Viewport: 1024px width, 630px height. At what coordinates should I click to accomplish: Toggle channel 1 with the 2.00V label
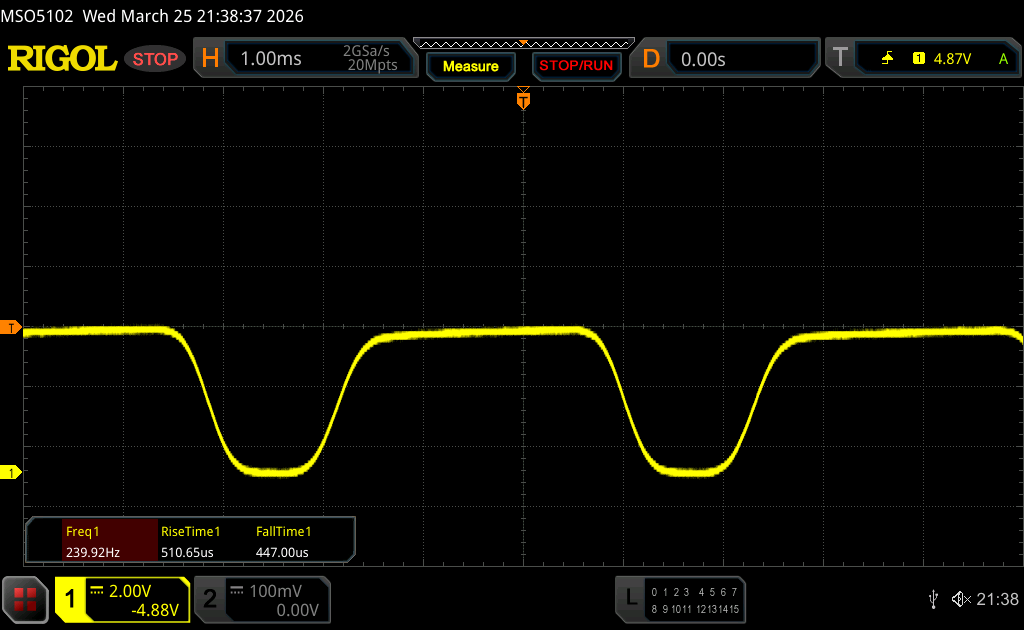122,598
